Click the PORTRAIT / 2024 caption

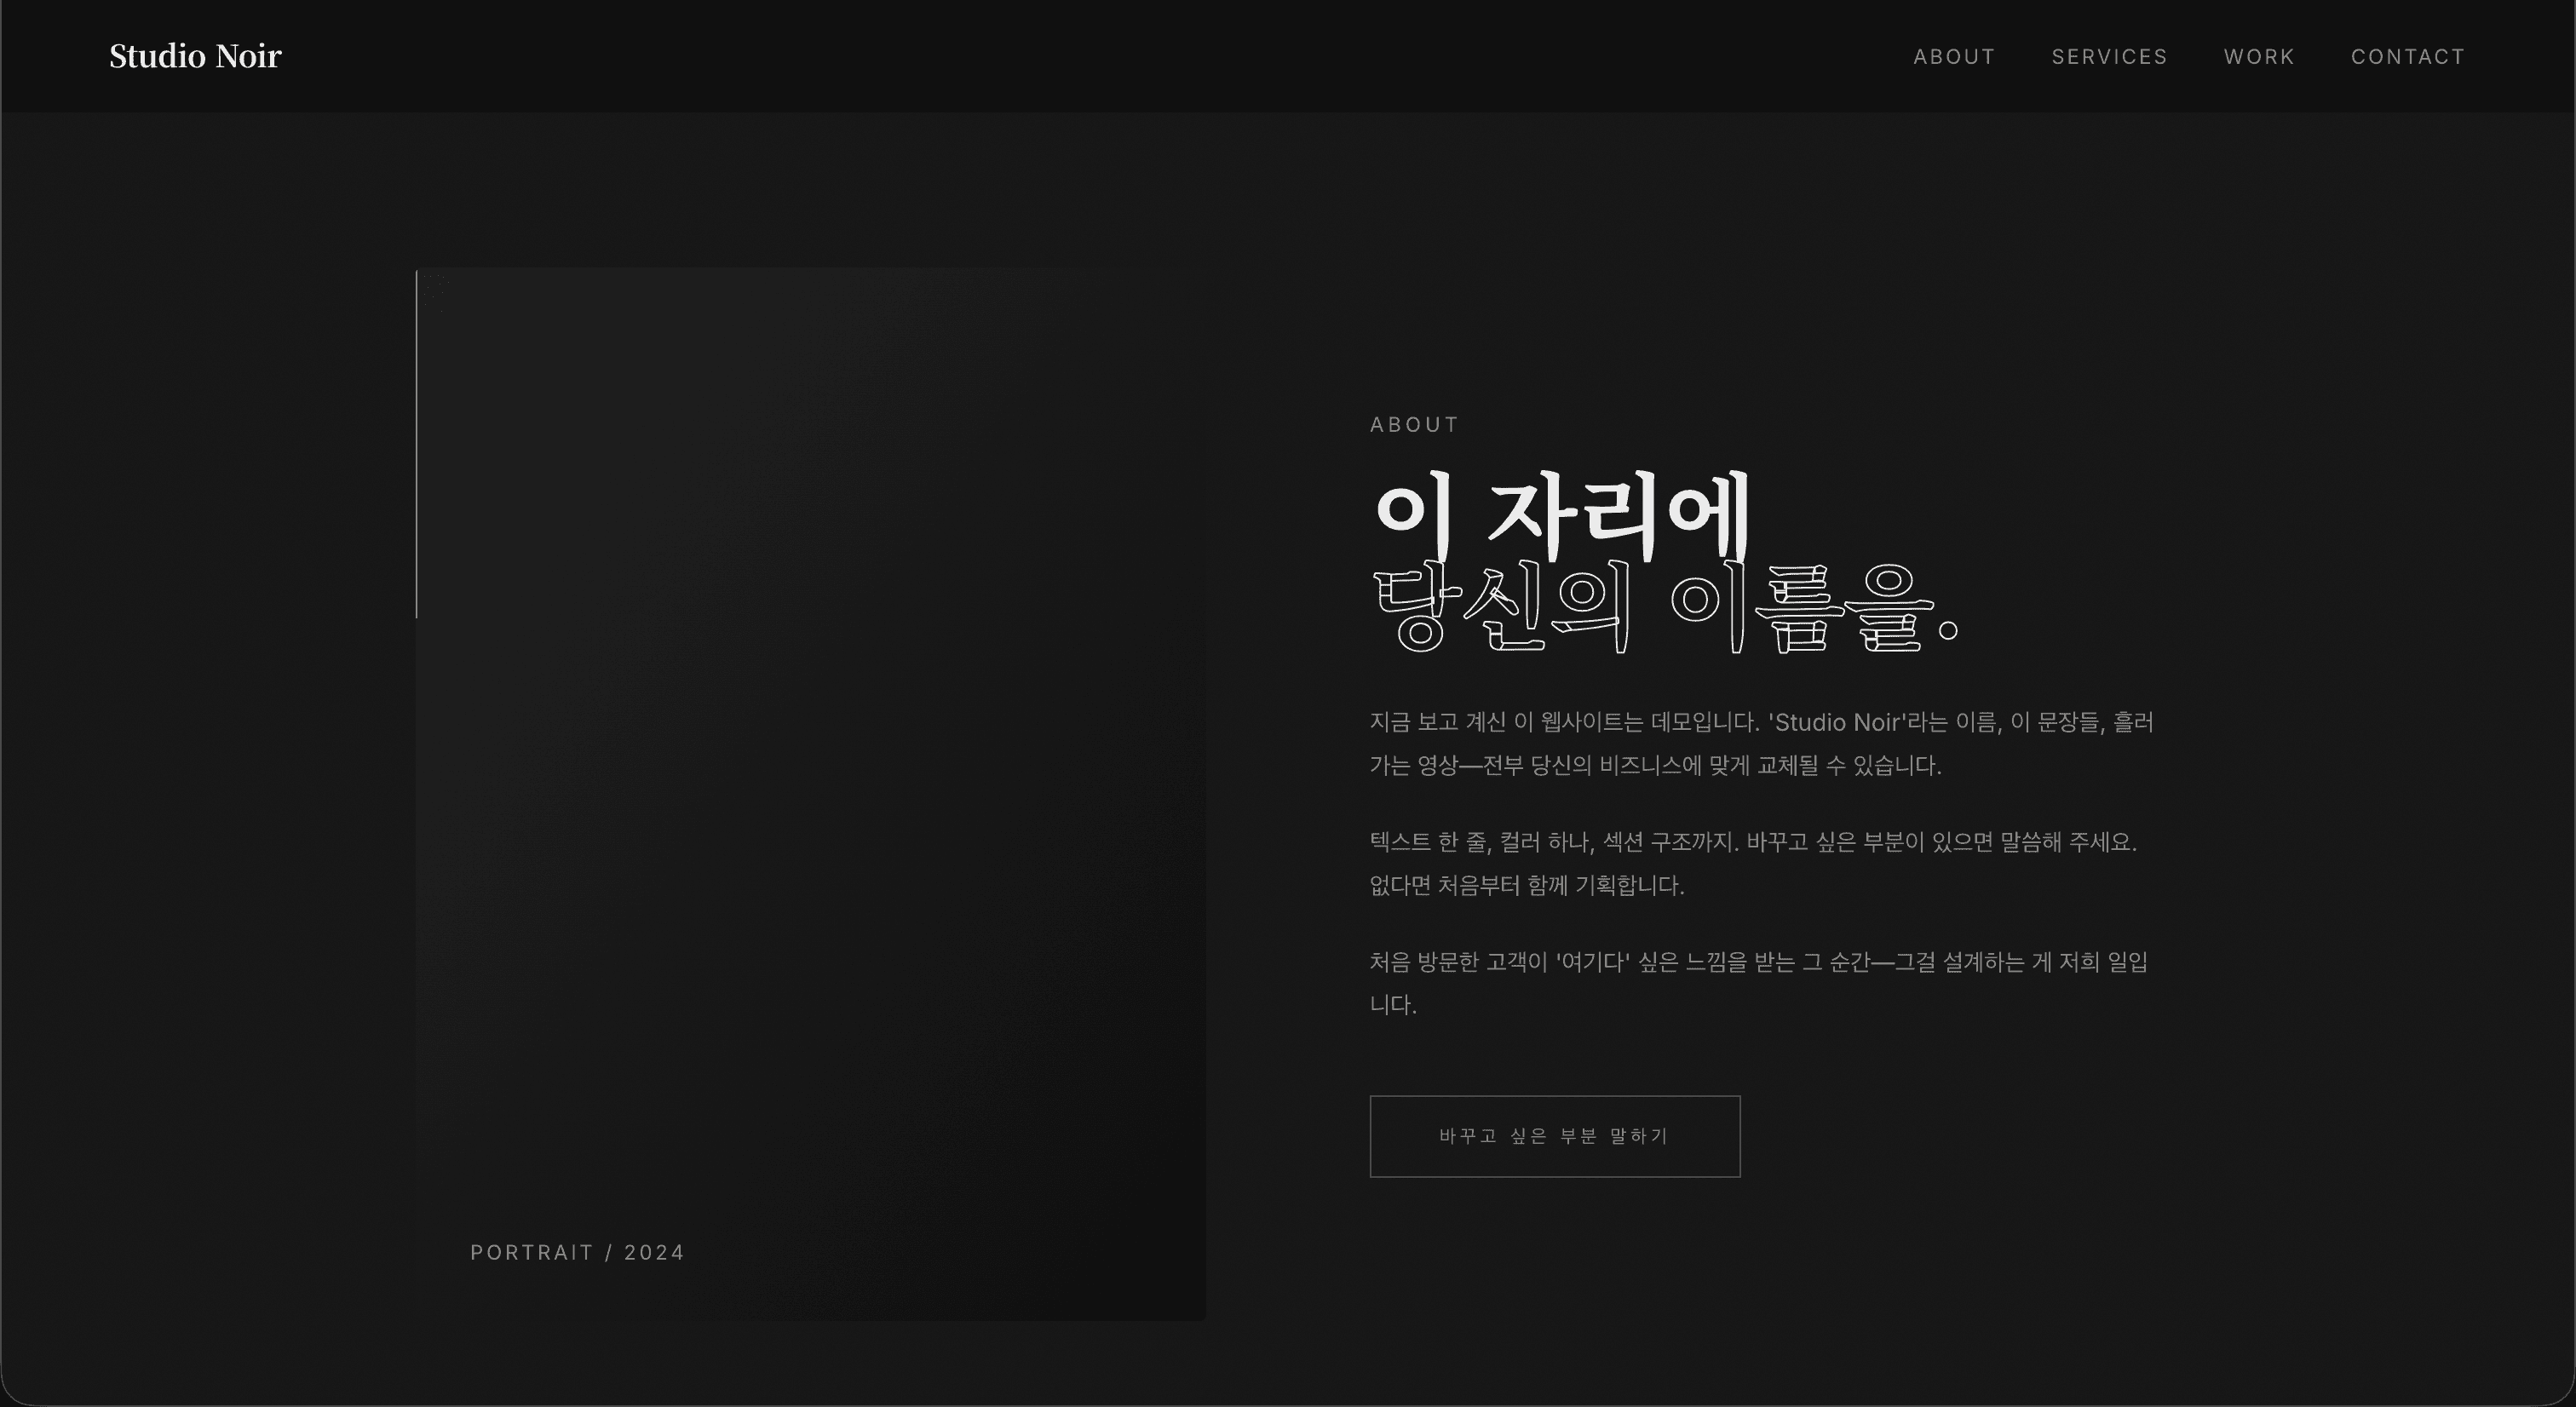click(x=577, y=1253)
